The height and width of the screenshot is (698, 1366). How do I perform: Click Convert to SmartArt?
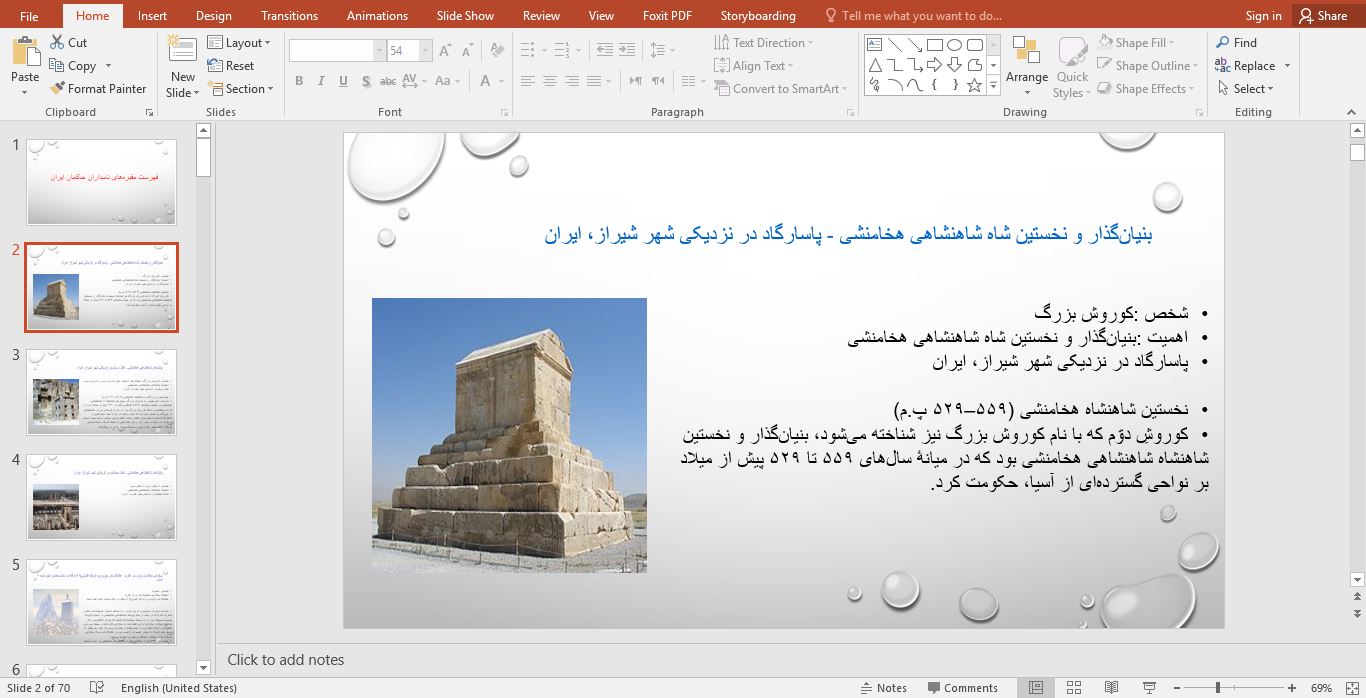(x=780, y=89)
